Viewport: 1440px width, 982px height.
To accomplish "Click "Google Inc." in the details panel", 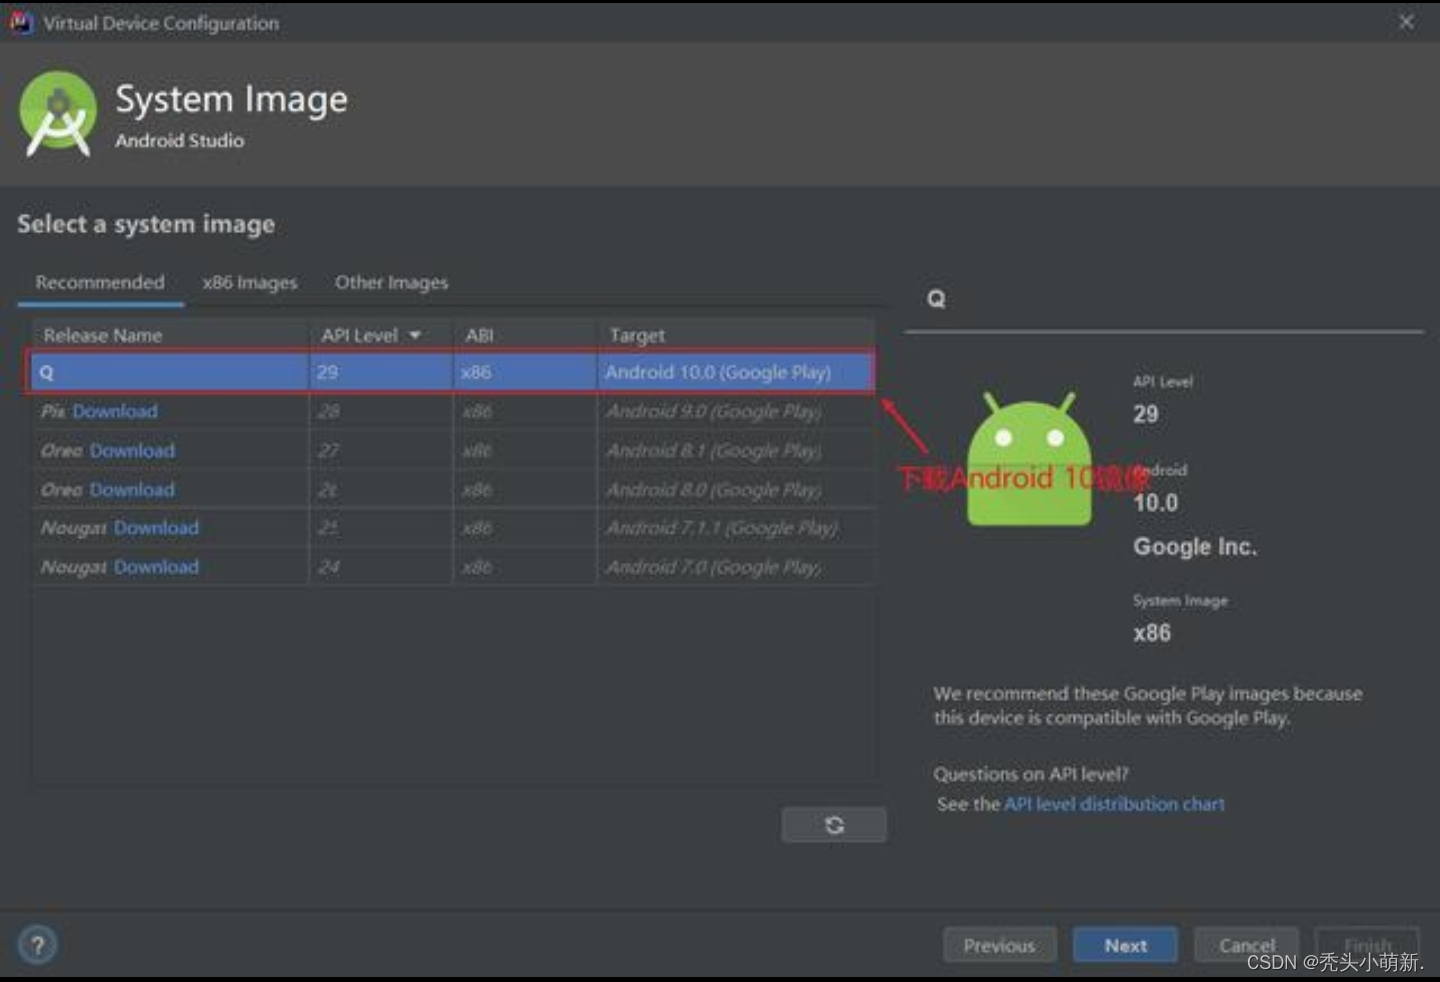I will 1195,547.
